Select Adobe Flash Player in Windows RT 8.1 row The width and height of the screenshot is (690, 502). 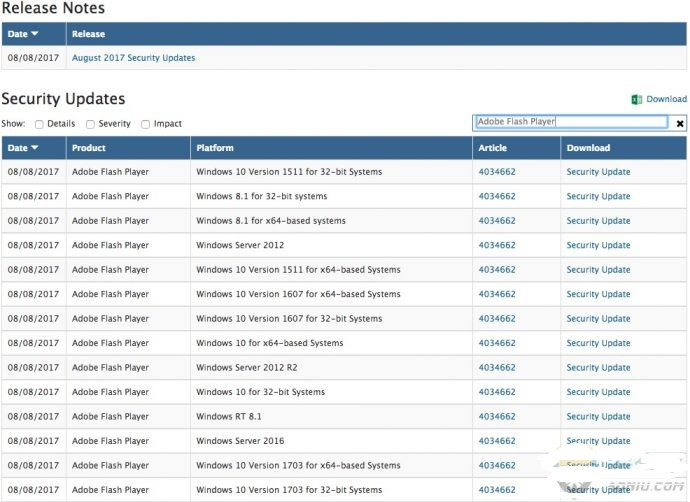[110, 416]
